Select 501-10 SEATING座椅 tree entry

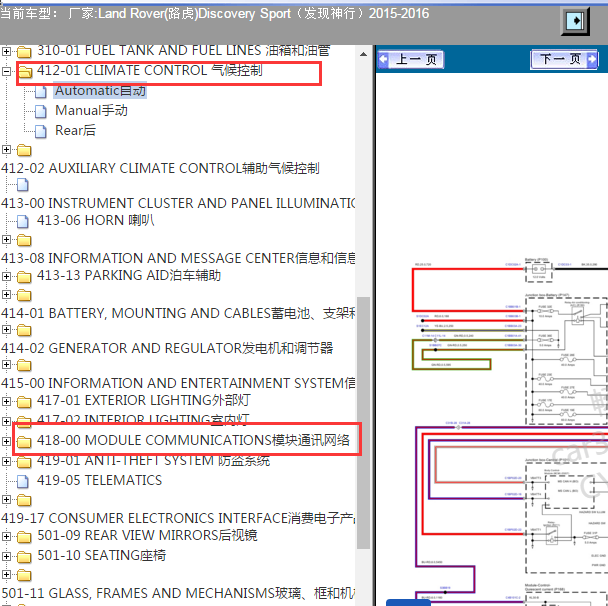tap(101, 555)
